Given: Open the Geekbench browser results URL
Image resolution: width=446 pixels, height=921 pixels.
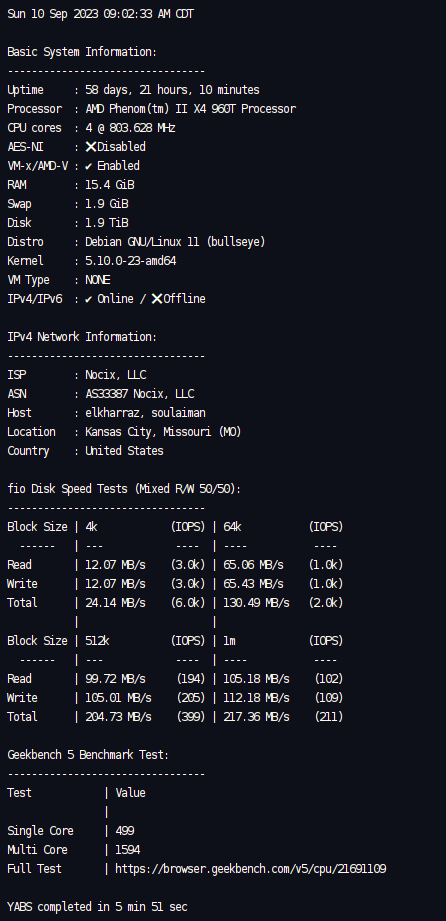Looking at the screenshot, I should 251,869.
